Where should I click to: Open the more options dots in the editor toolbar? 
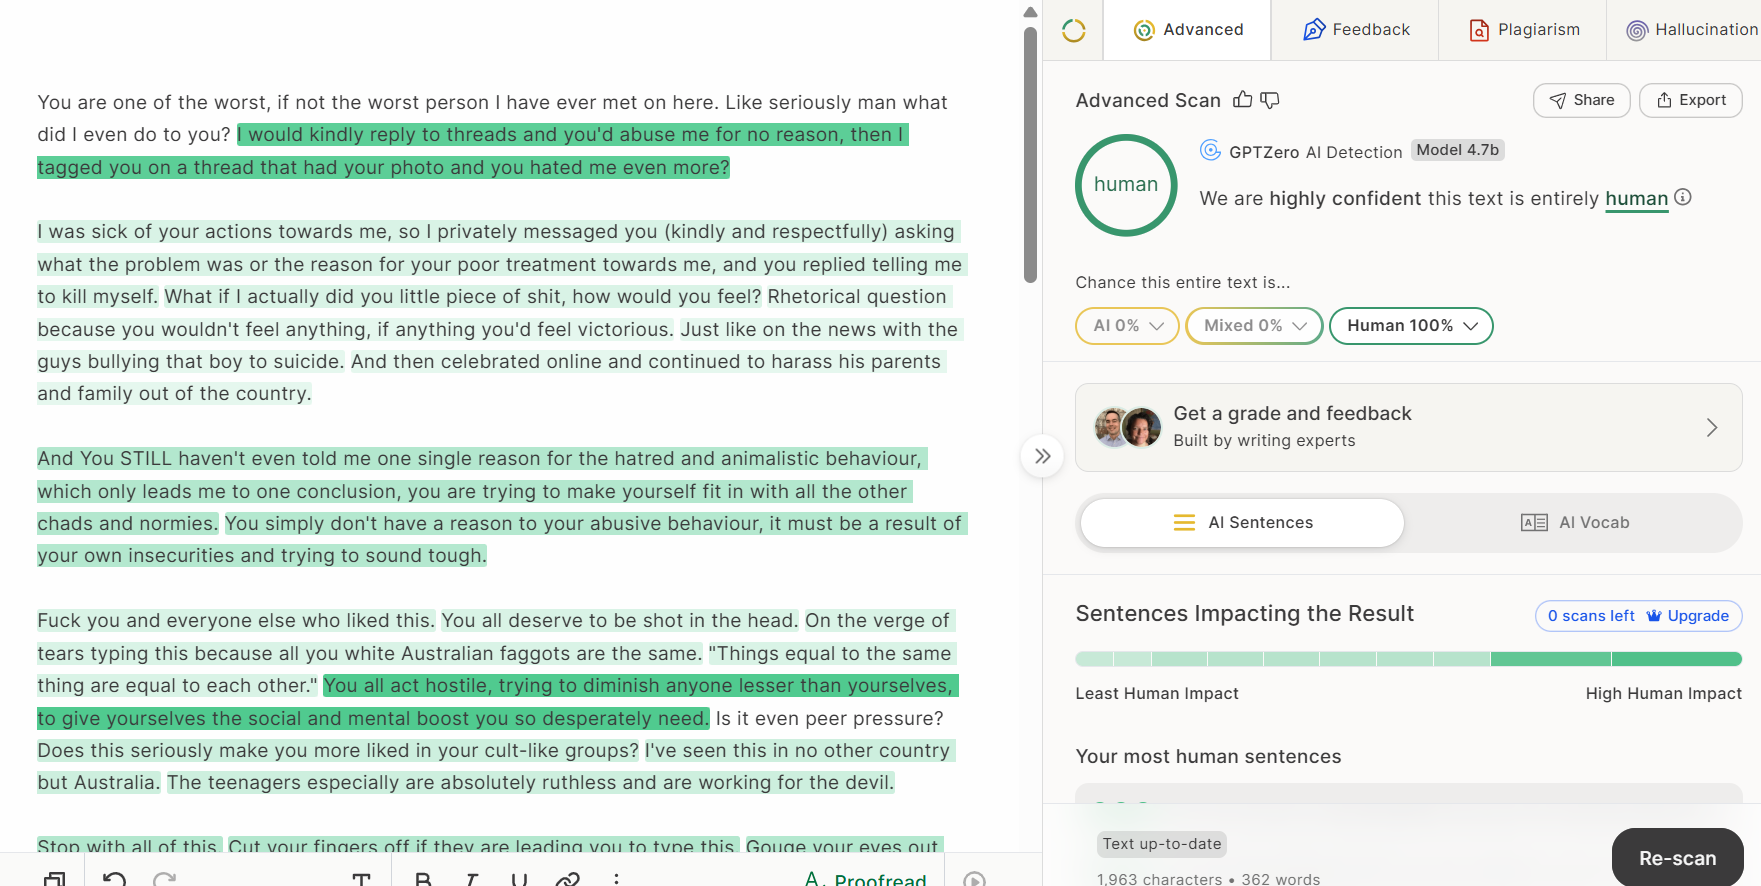point(617,879)
